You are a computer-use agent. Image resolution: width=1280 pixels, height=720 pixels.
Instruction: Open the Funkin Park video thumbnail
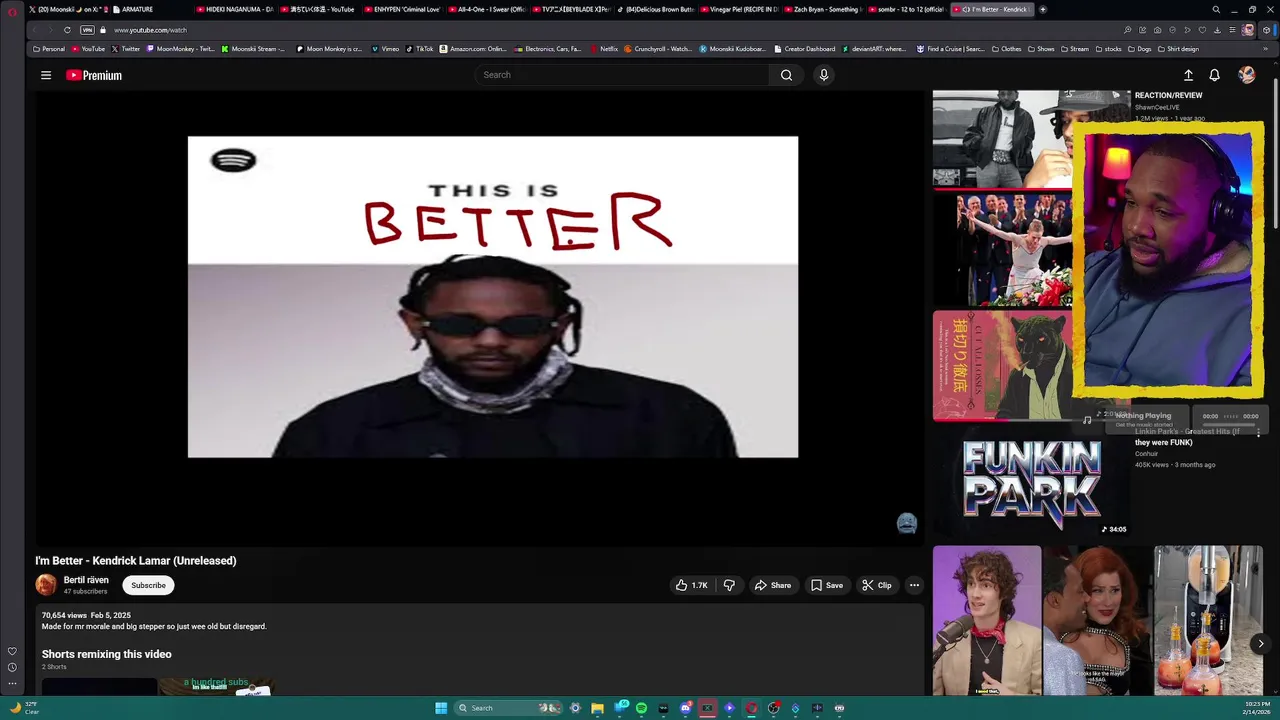1031,485
